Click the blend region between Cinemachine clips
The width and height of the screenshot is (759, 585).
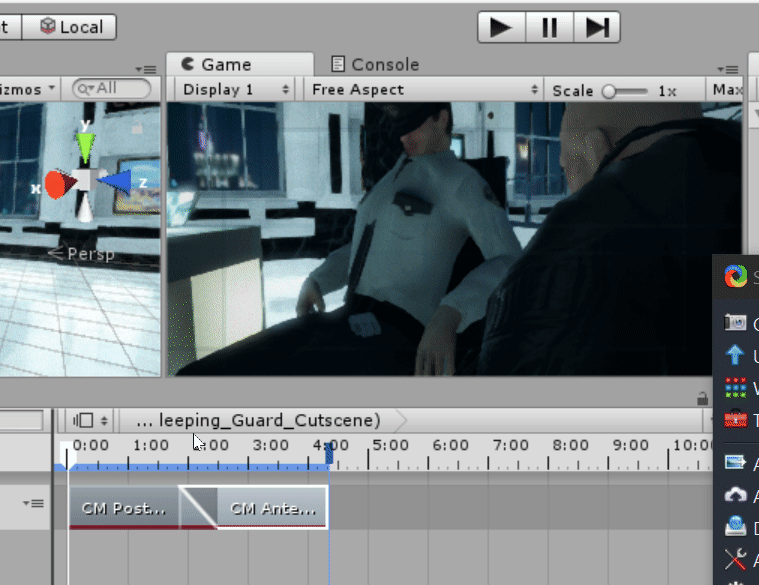coord(198,507)
